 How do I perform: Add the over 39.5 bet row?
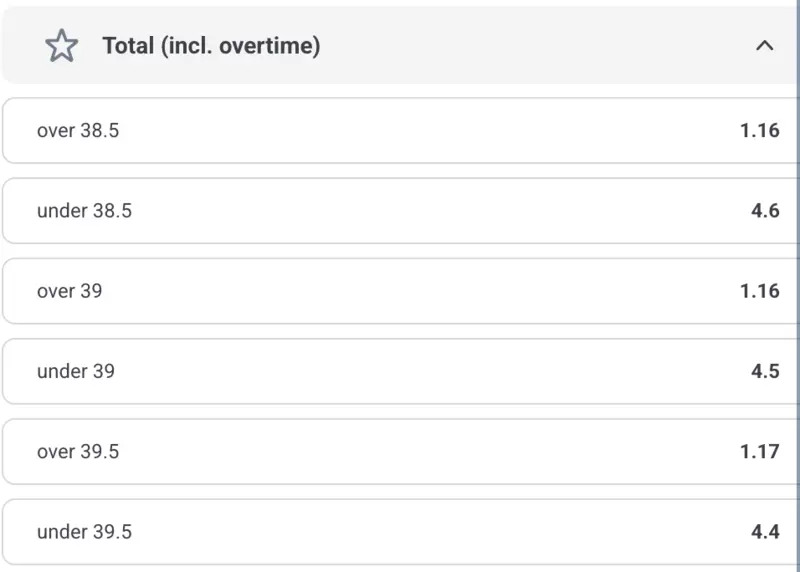400,451
